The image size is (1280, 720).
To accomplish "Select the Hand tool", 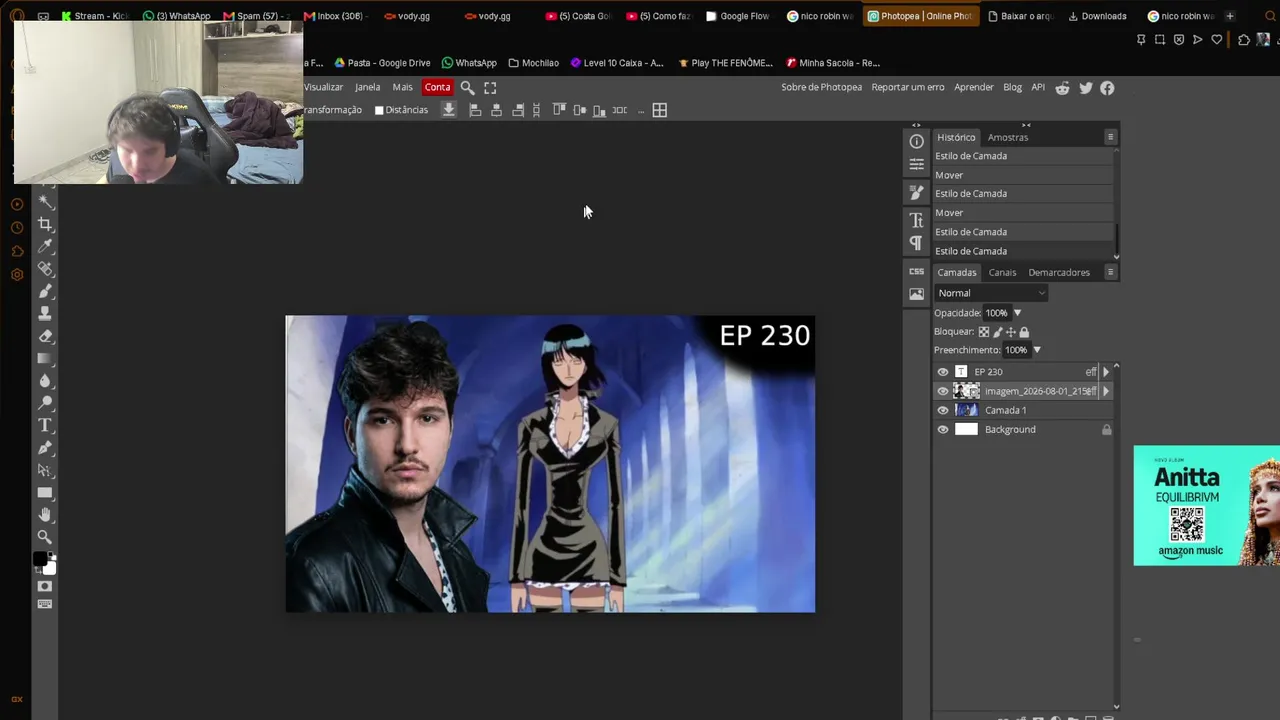I will 45,515.
